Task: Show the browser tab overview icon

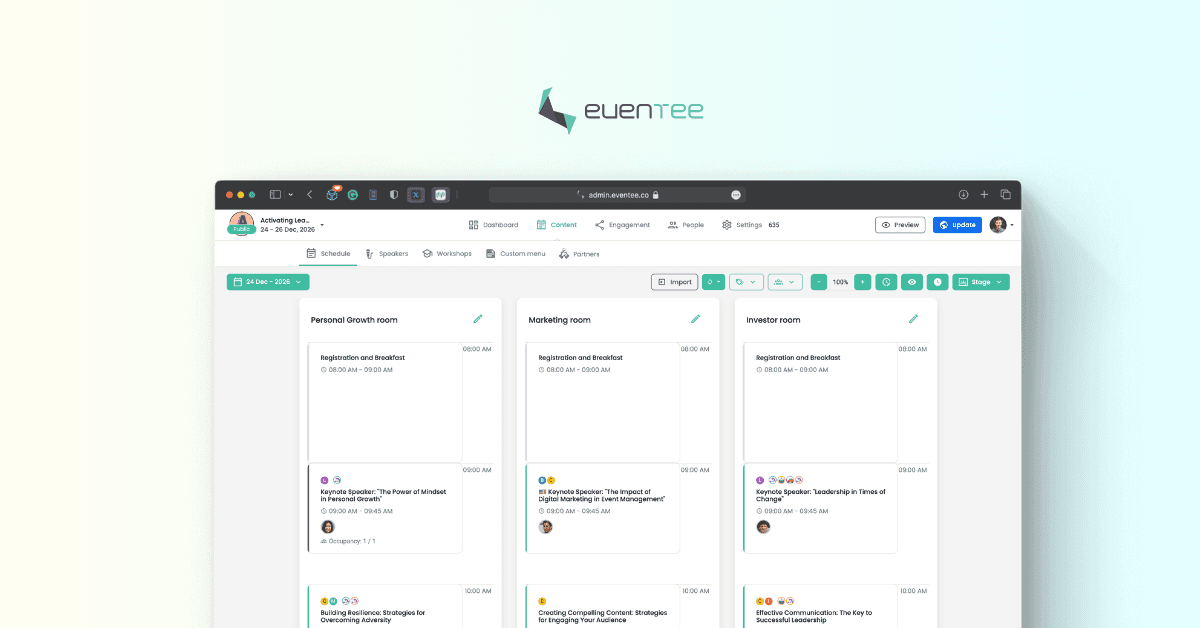Action: click(x=1005, y=195)
